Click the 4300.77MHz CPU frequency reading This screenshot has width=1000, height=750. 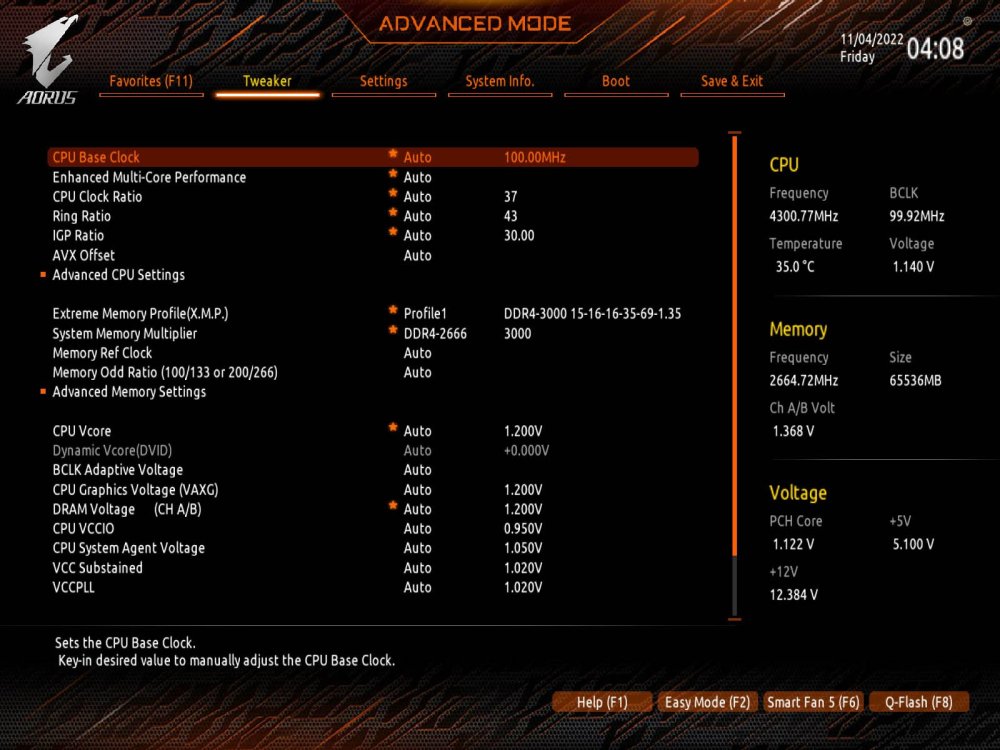point(804,216)
